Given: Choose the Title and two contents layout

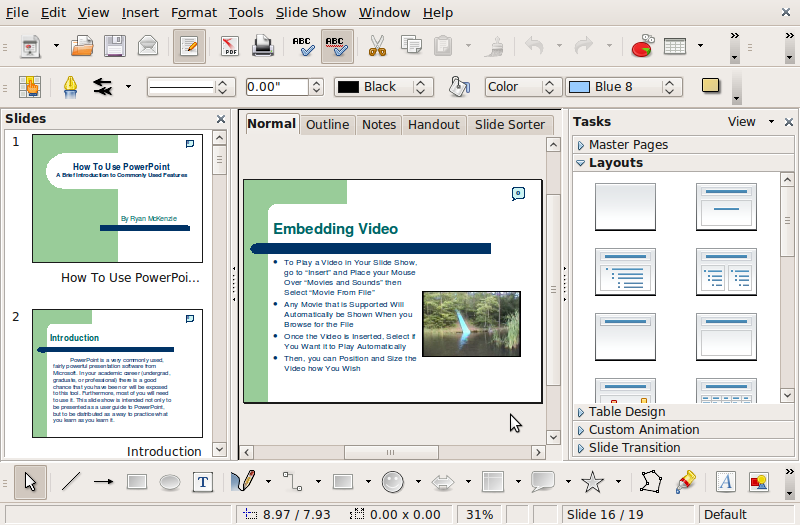Looking at the screenshot, I should tap(726, 272).
